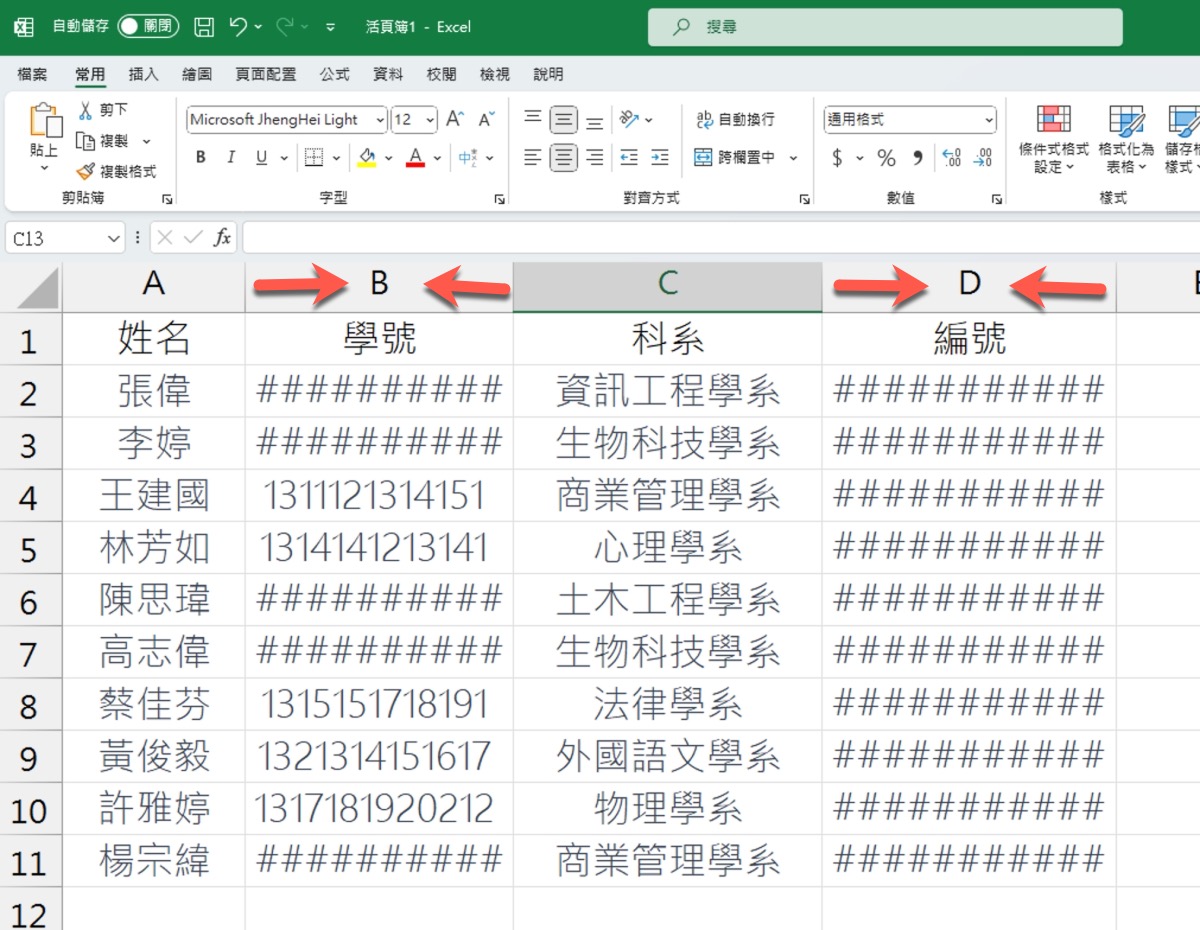Switch to the Formulas (公式) tab
This screenshot has width=1200, height=930.
tap(334, 75)
